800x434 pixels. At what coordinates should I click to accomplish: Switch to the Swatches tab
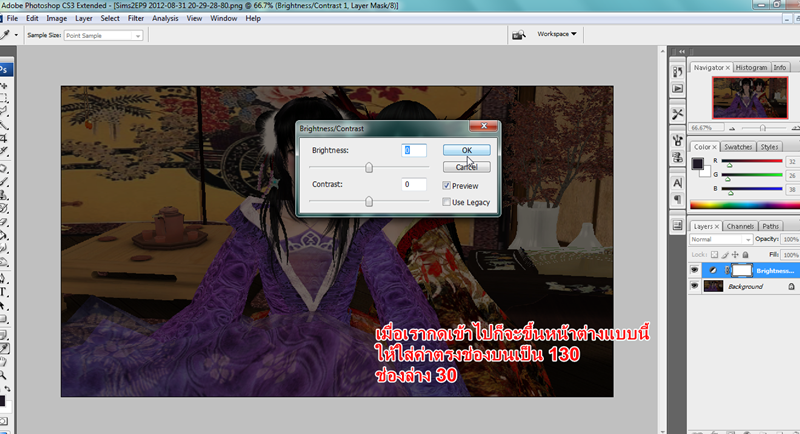pyautogui.click(x=738, y=147)
